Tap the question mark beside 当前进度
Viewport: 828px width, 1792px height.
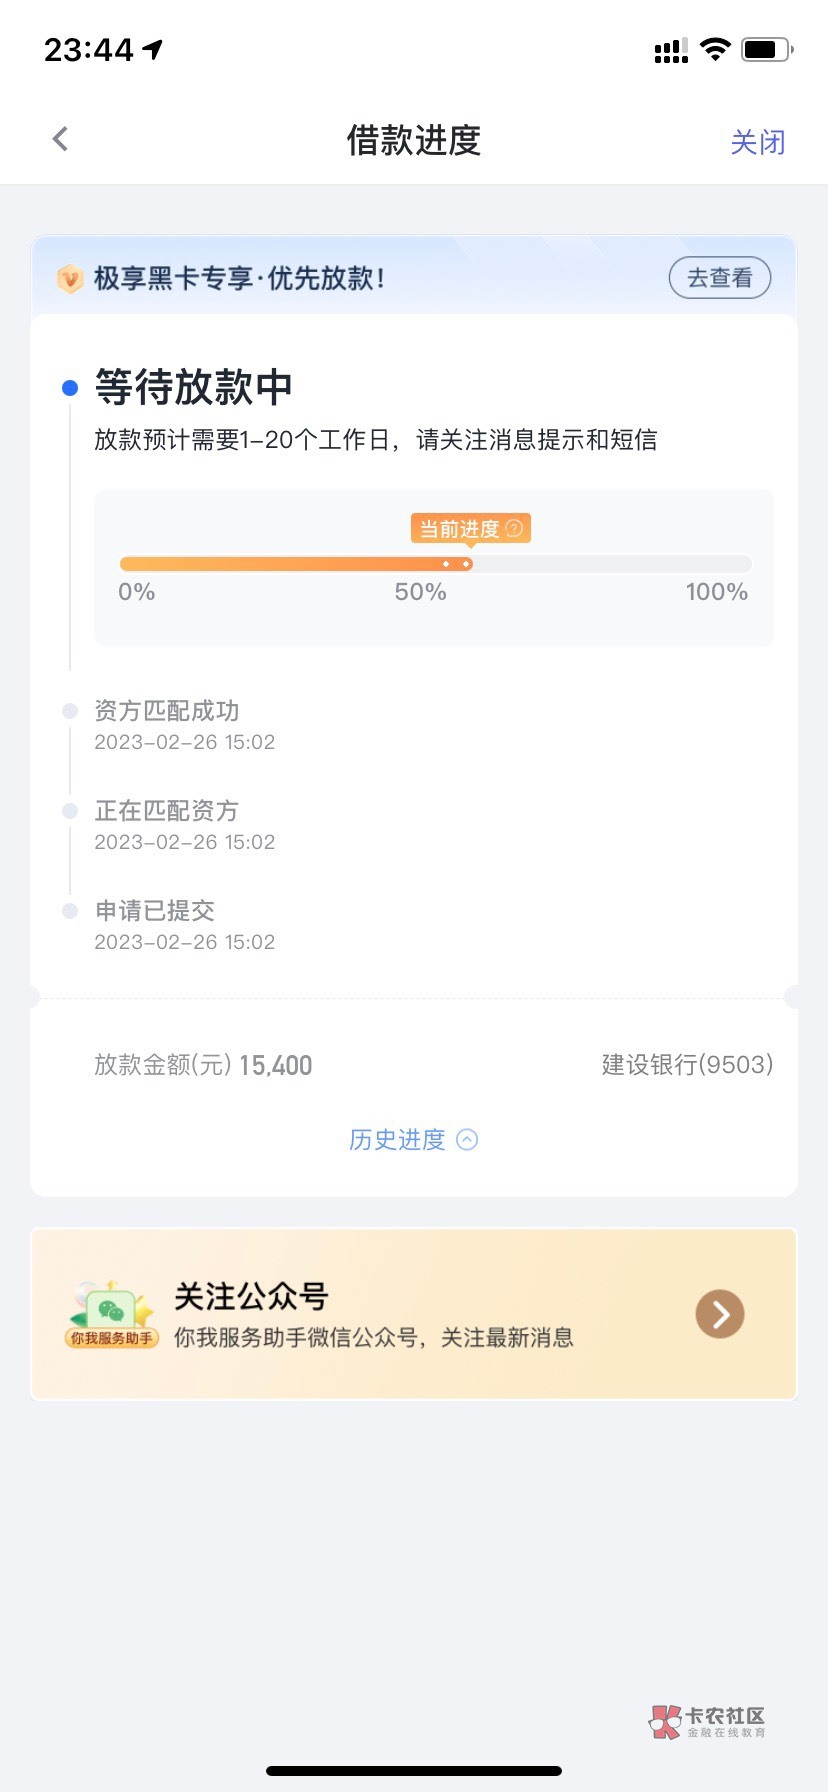click(x=514, y=528)
